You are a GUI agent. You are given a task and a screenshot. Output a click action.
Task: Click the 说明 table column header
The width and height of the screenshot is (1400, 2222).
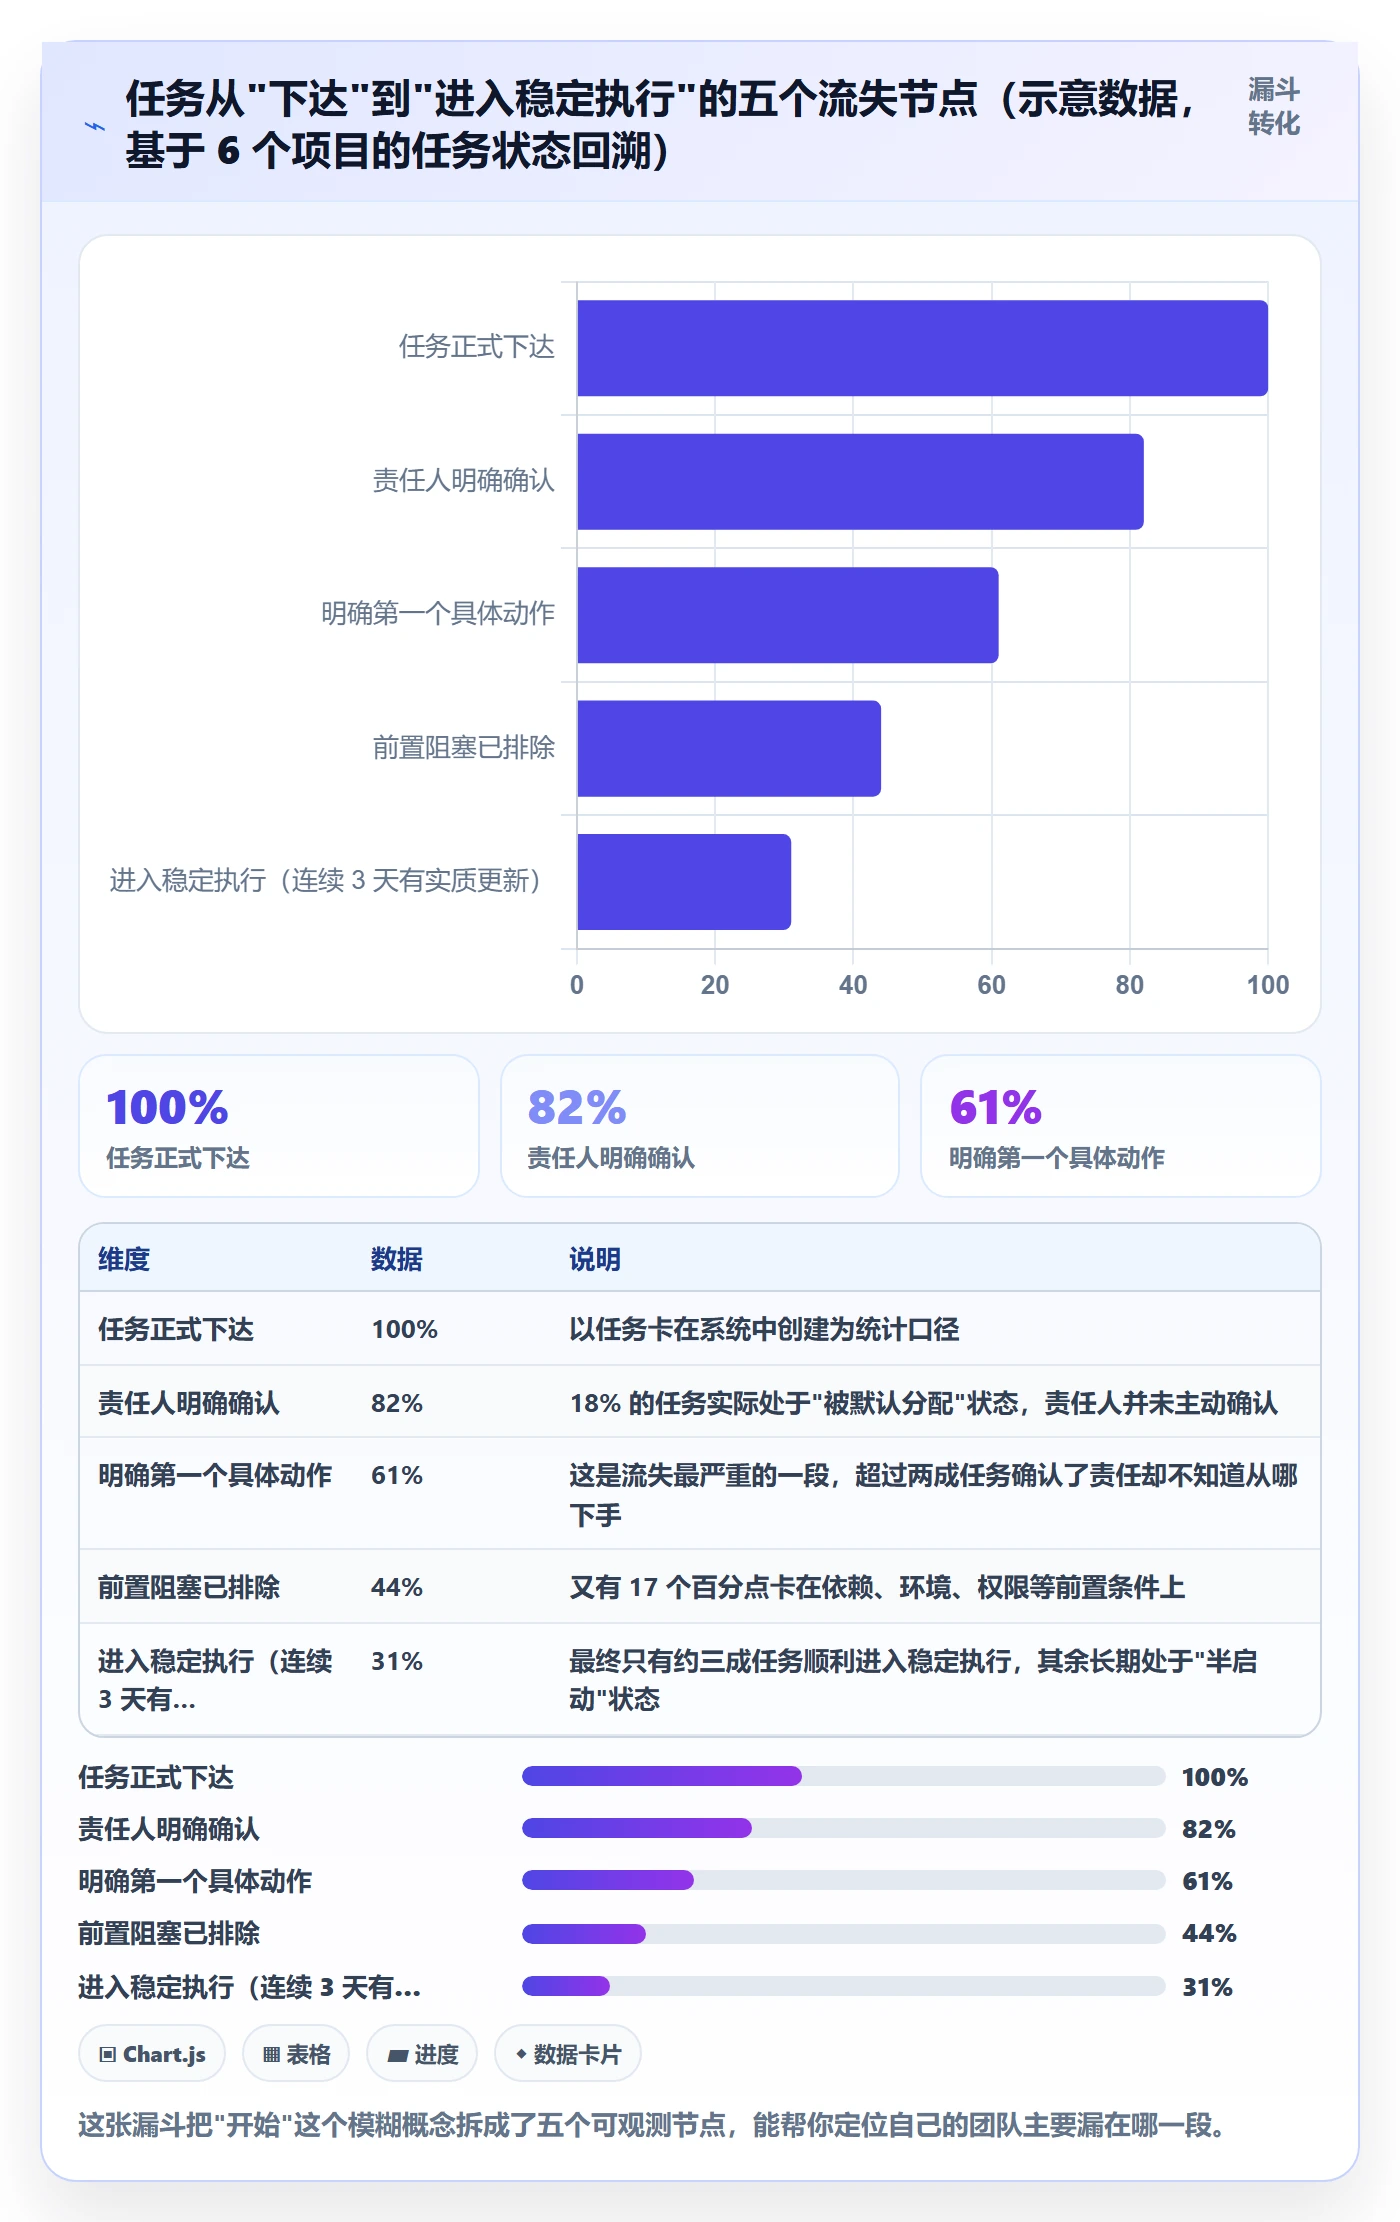pos(595,1259)
